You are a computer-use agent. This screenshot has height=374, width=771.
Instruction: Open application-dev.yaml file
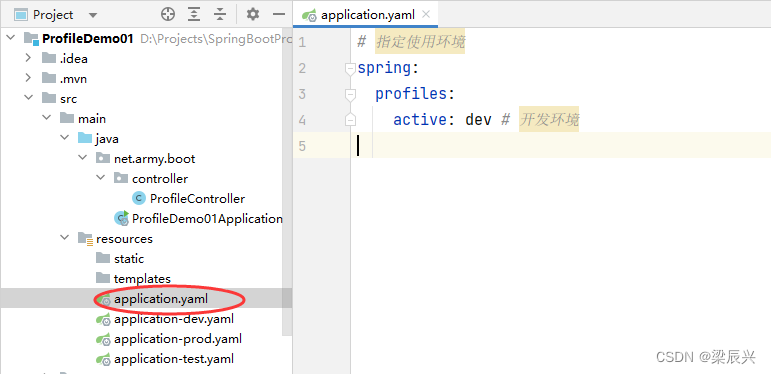(174, 318)
